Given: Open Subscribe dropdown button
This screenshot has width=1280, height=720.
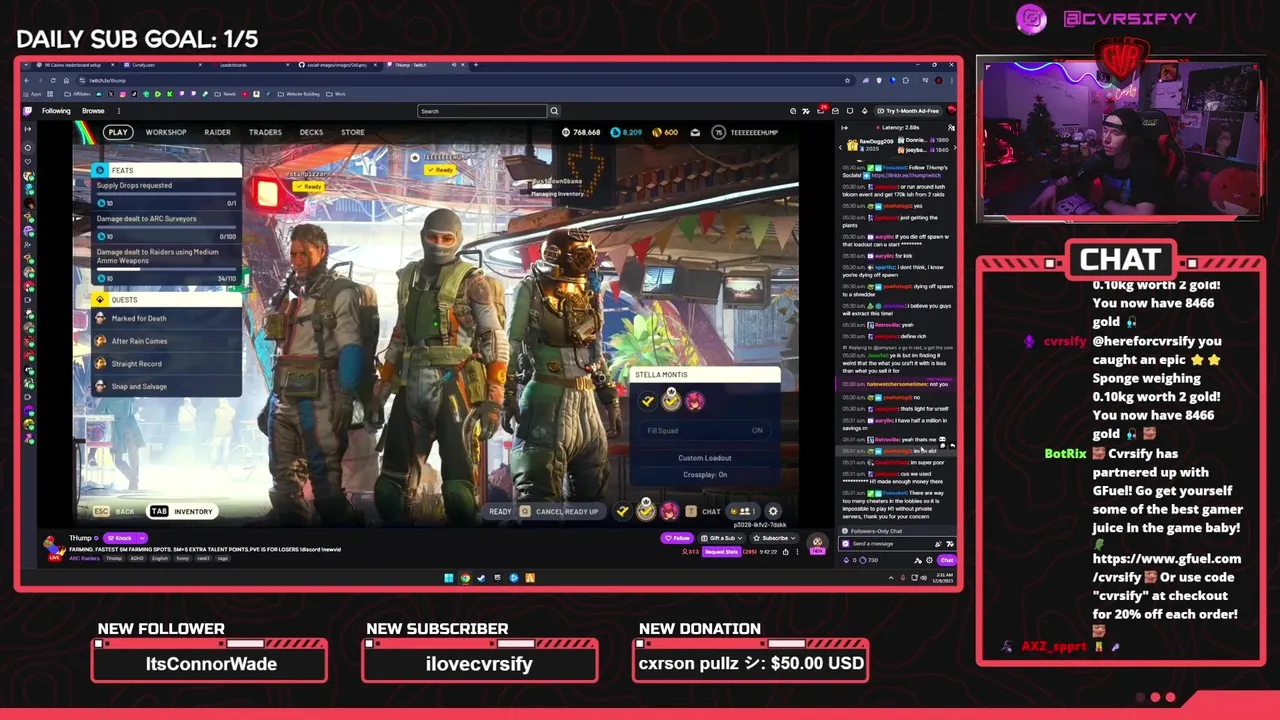Looking at the screenshot, I should pyautogui.click(x=775, y=538).
